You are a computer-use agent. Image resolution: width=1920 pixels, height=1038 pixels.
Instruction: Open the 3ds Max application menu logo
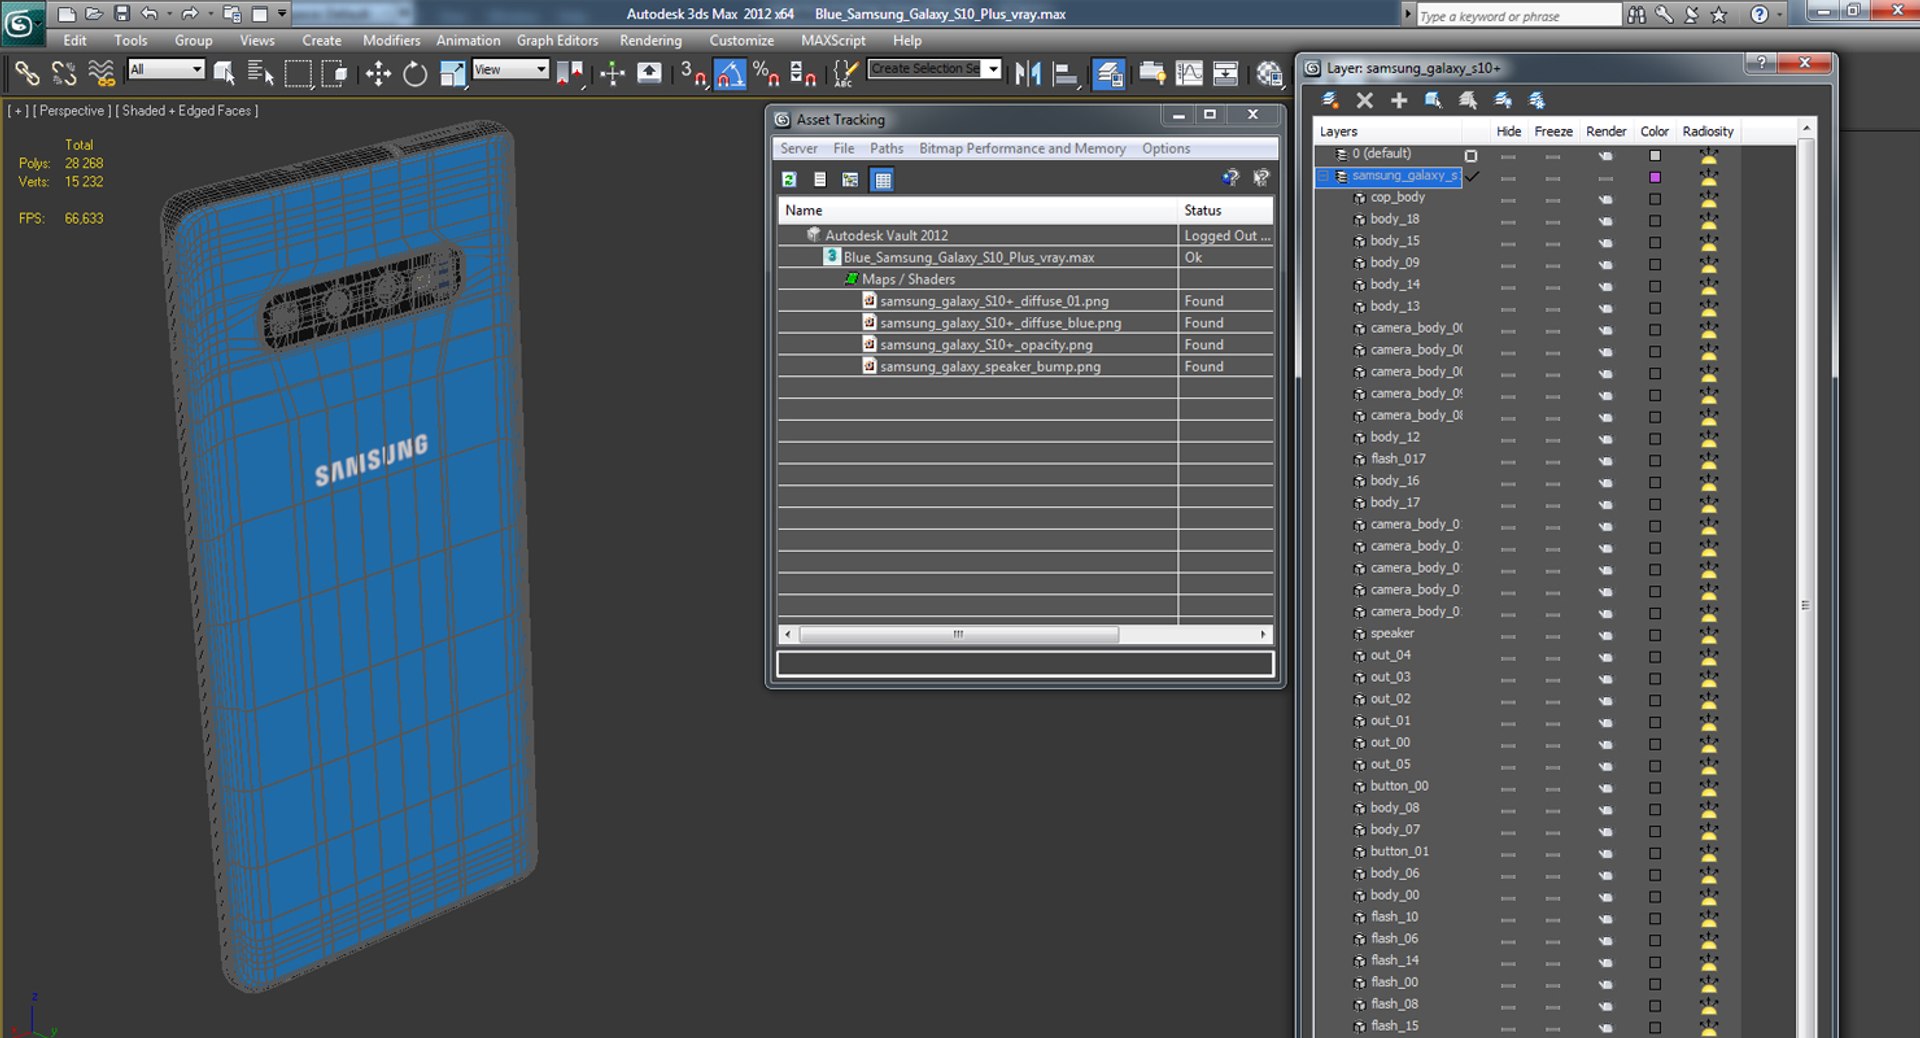(21, 23)
